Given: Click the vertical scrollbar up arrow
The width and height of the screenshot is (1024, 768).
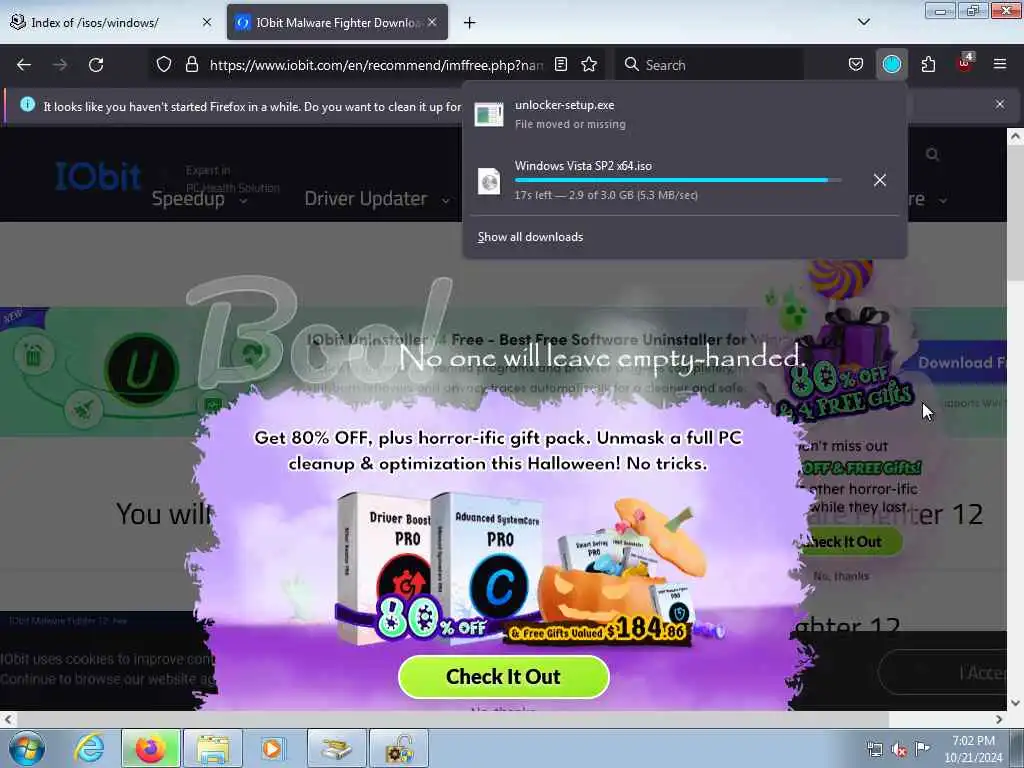Looking at the screenshot, I should click(x=1015, y=136).
